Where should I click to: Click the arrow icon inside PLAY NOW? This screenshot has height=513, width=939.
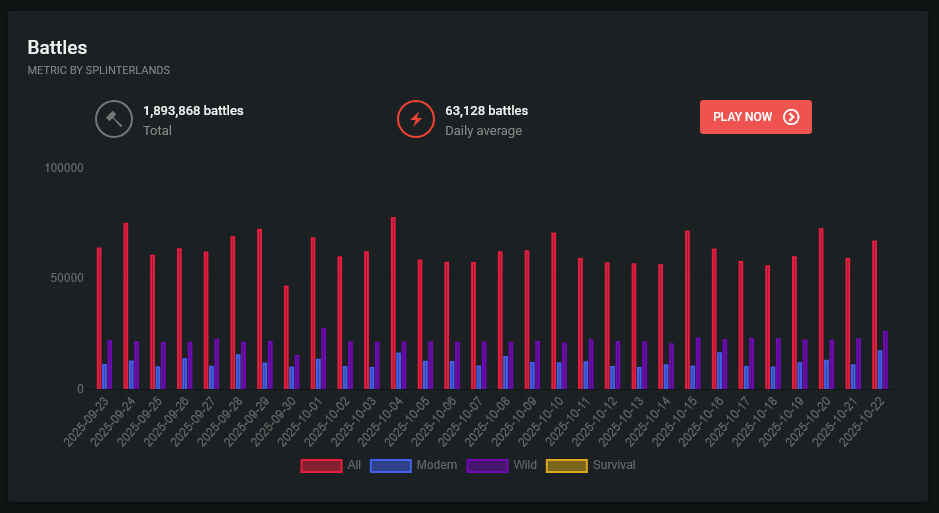point(791,117)
